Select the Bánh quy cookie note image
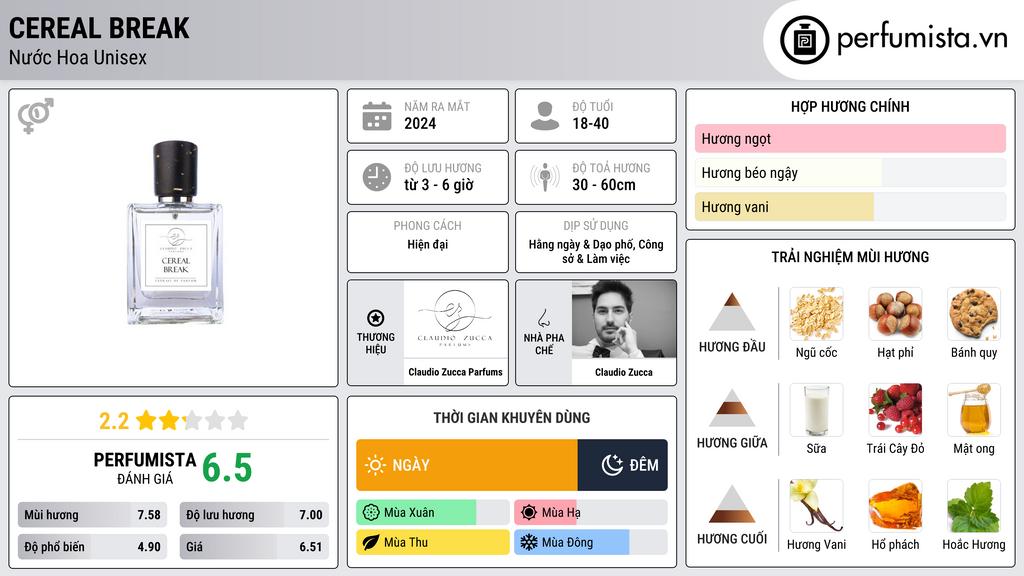The image size is (1024, 576). (974, 314)
